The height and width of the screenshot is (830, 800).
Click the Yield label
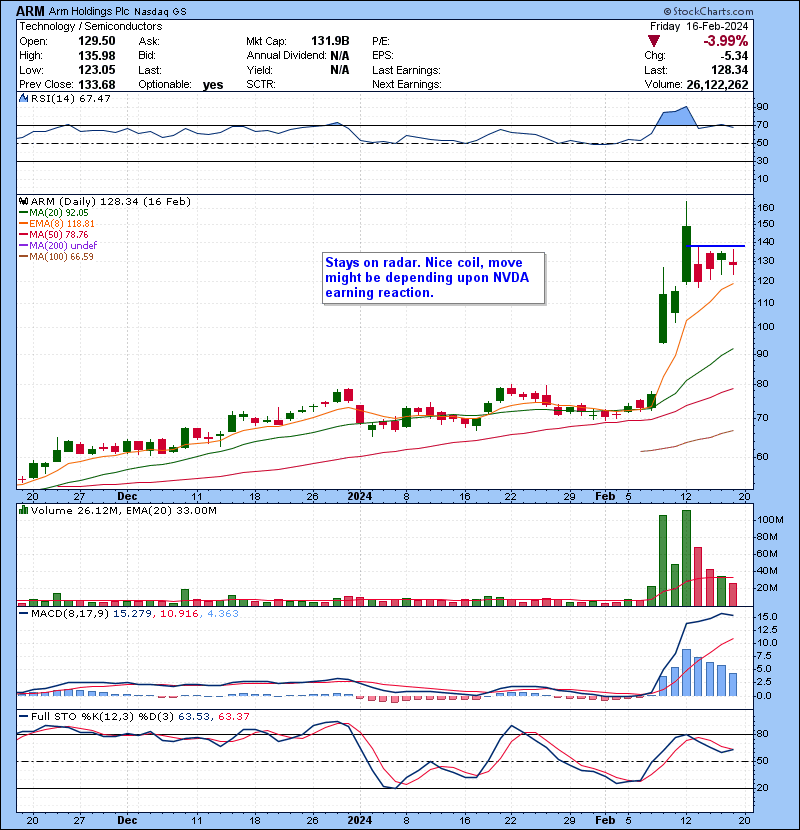[x=259, y=70]
